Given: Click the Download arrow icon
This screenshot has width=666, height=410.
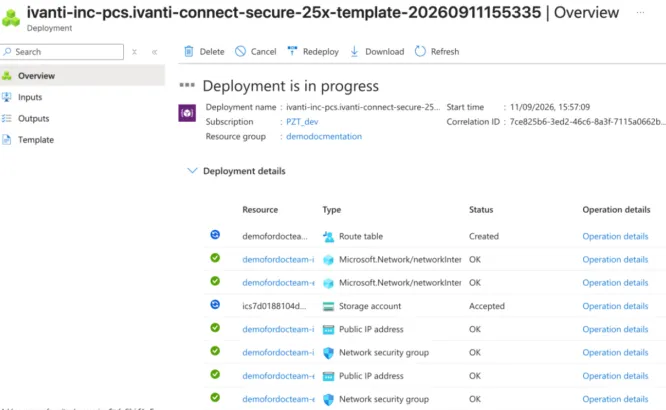Looking at the screenshot, I should [354, 51].
